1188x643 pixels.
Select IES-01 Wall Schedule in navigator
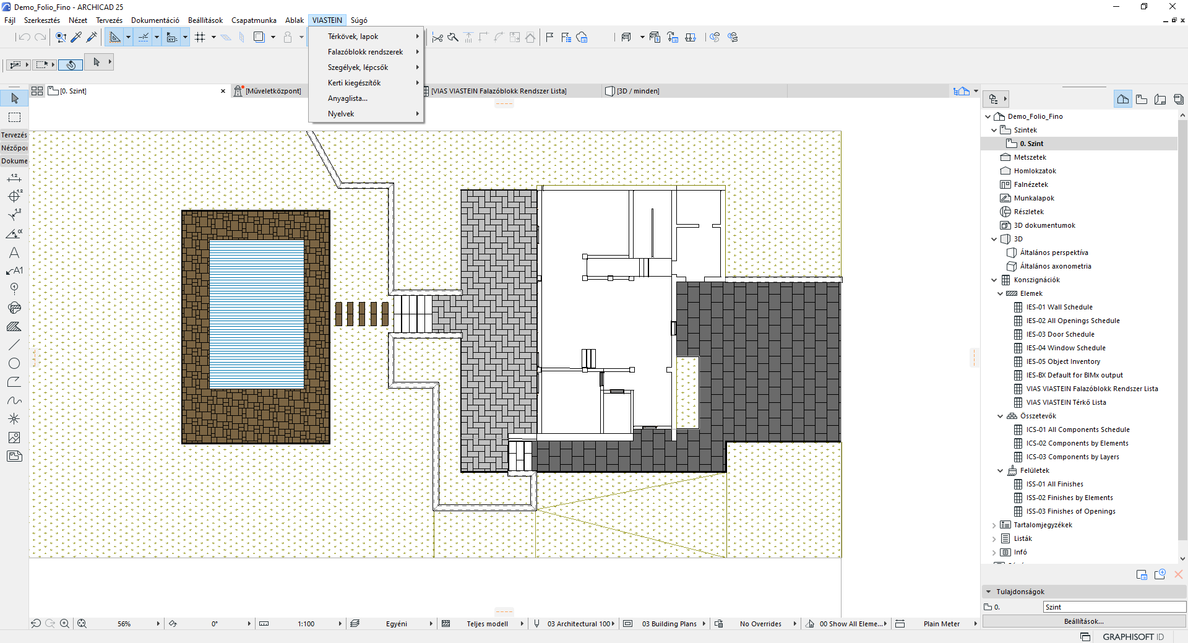tap(1059, 307)
